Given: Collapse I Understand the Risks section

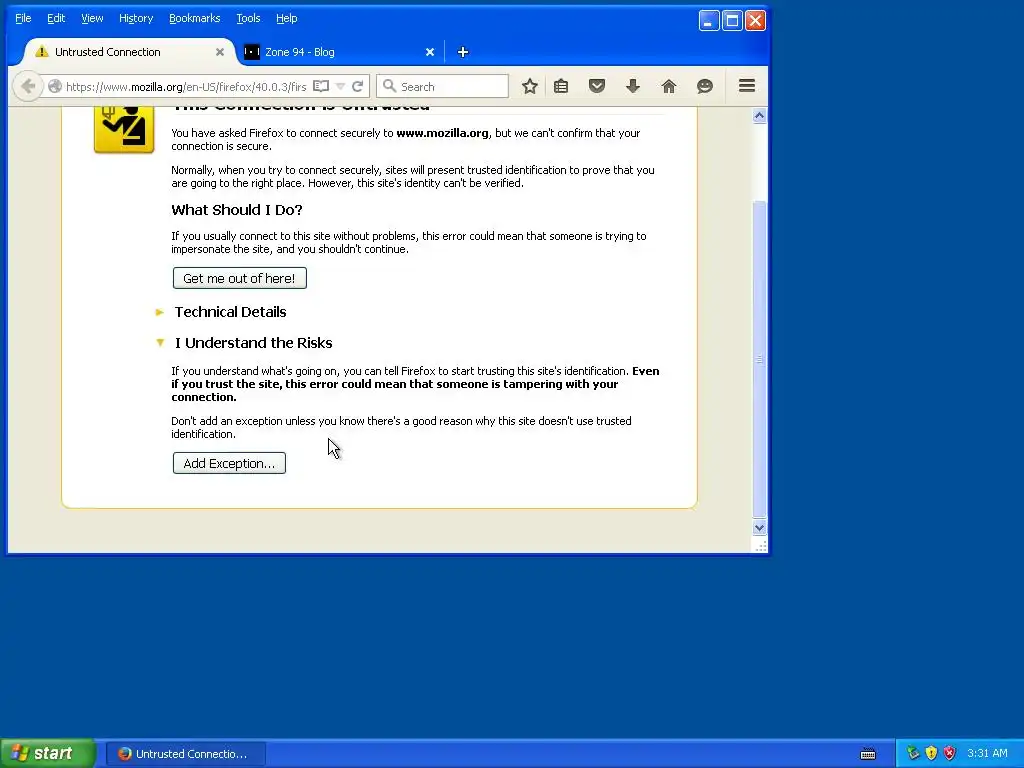Looking at the screenshot, I should click(245, 343).
